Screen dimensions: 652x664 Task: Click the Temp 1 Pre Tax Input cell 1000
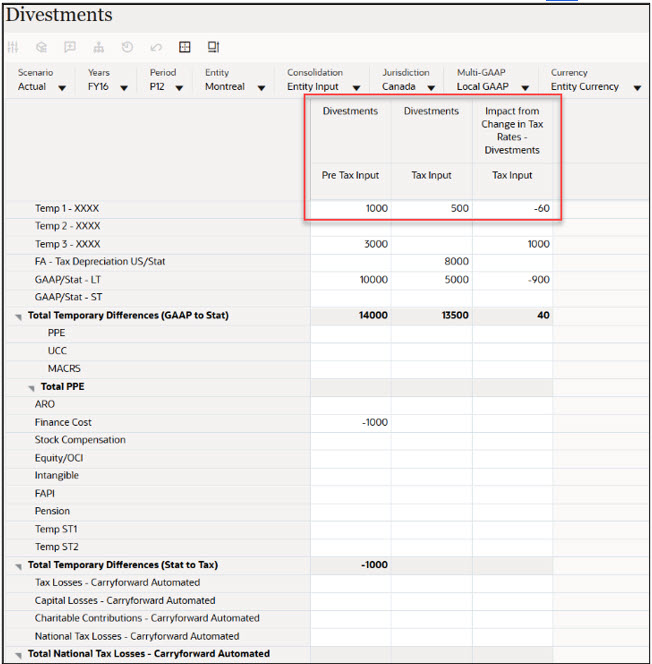(351, 208)
